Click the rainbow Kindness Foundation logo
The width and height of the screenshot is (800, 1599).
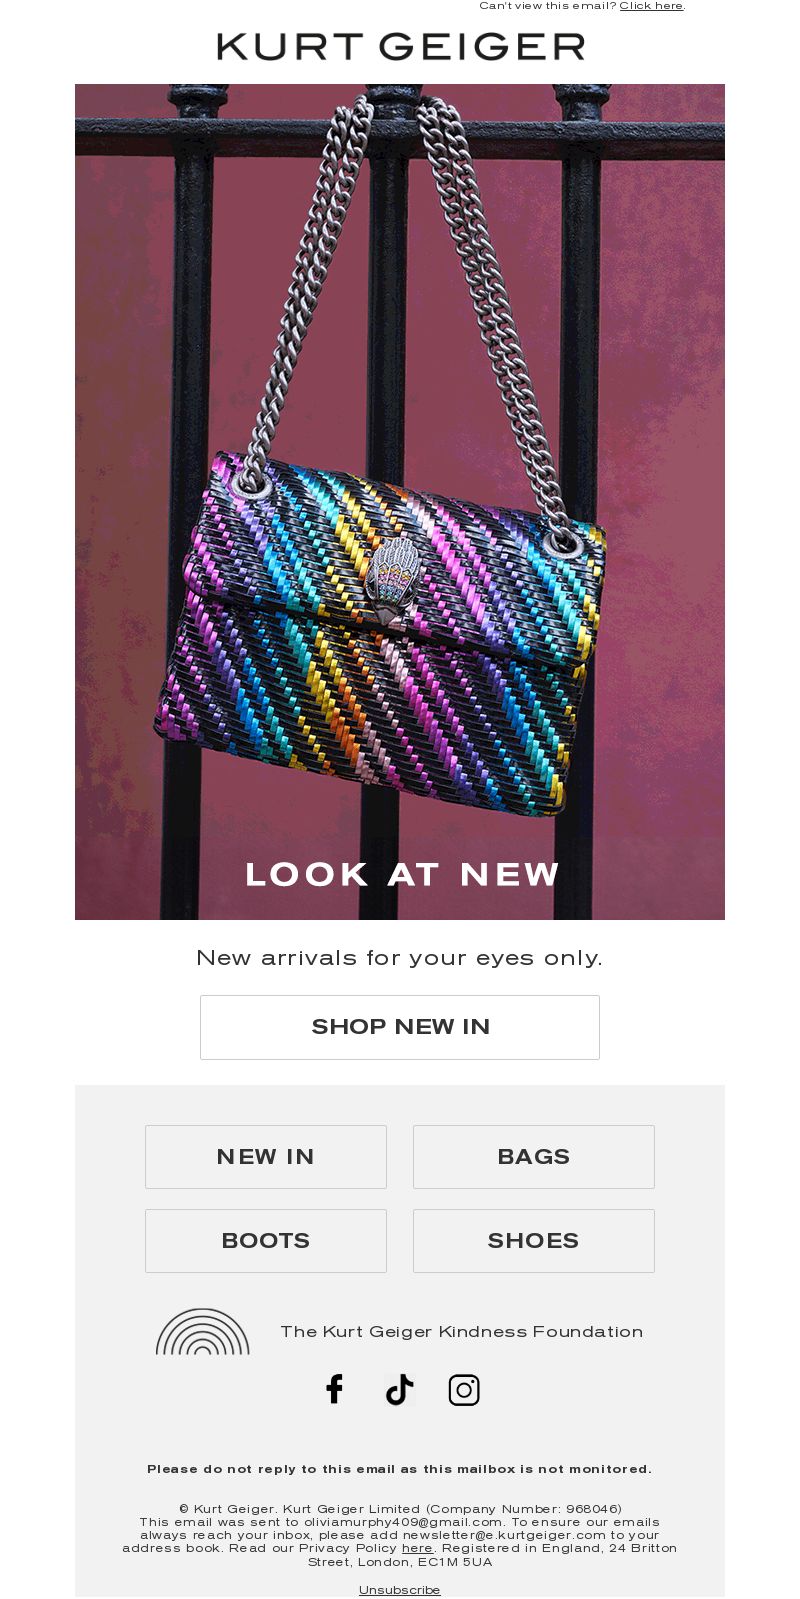pos(202,1332)
